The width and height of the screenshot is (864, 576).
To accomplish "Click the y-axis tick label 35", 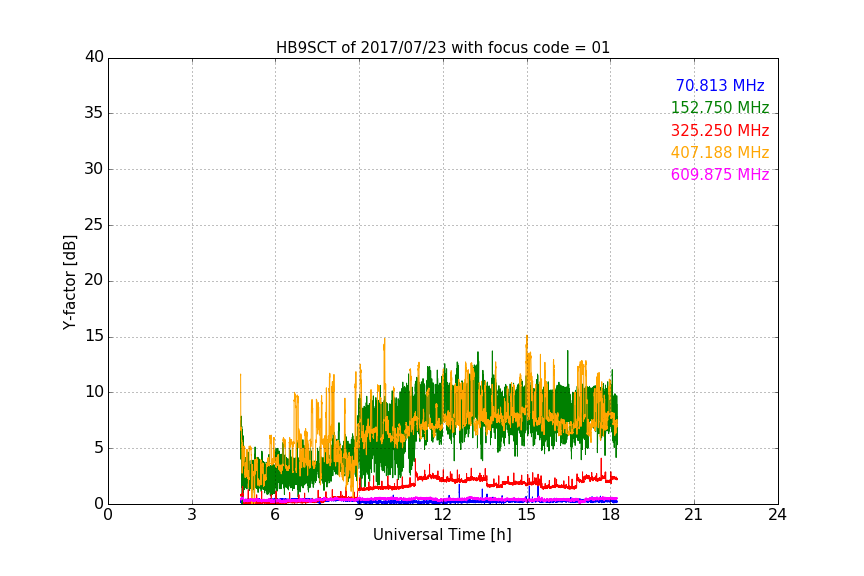I will 94,113.
